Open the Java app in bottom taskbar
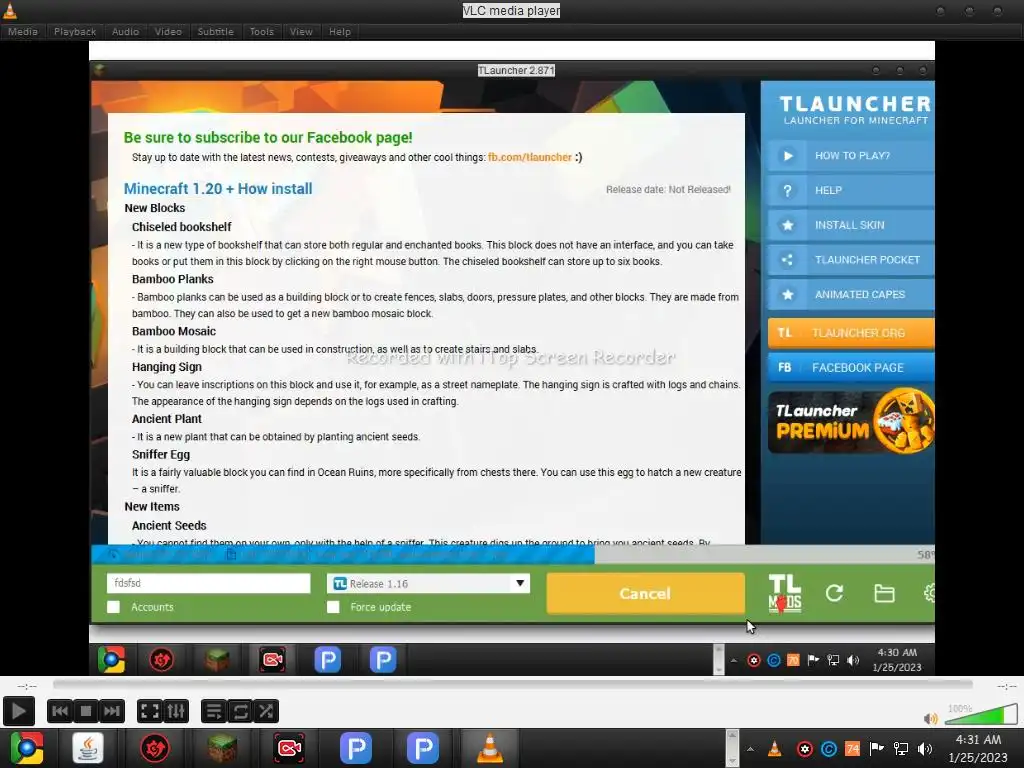 tap(88, 748)
